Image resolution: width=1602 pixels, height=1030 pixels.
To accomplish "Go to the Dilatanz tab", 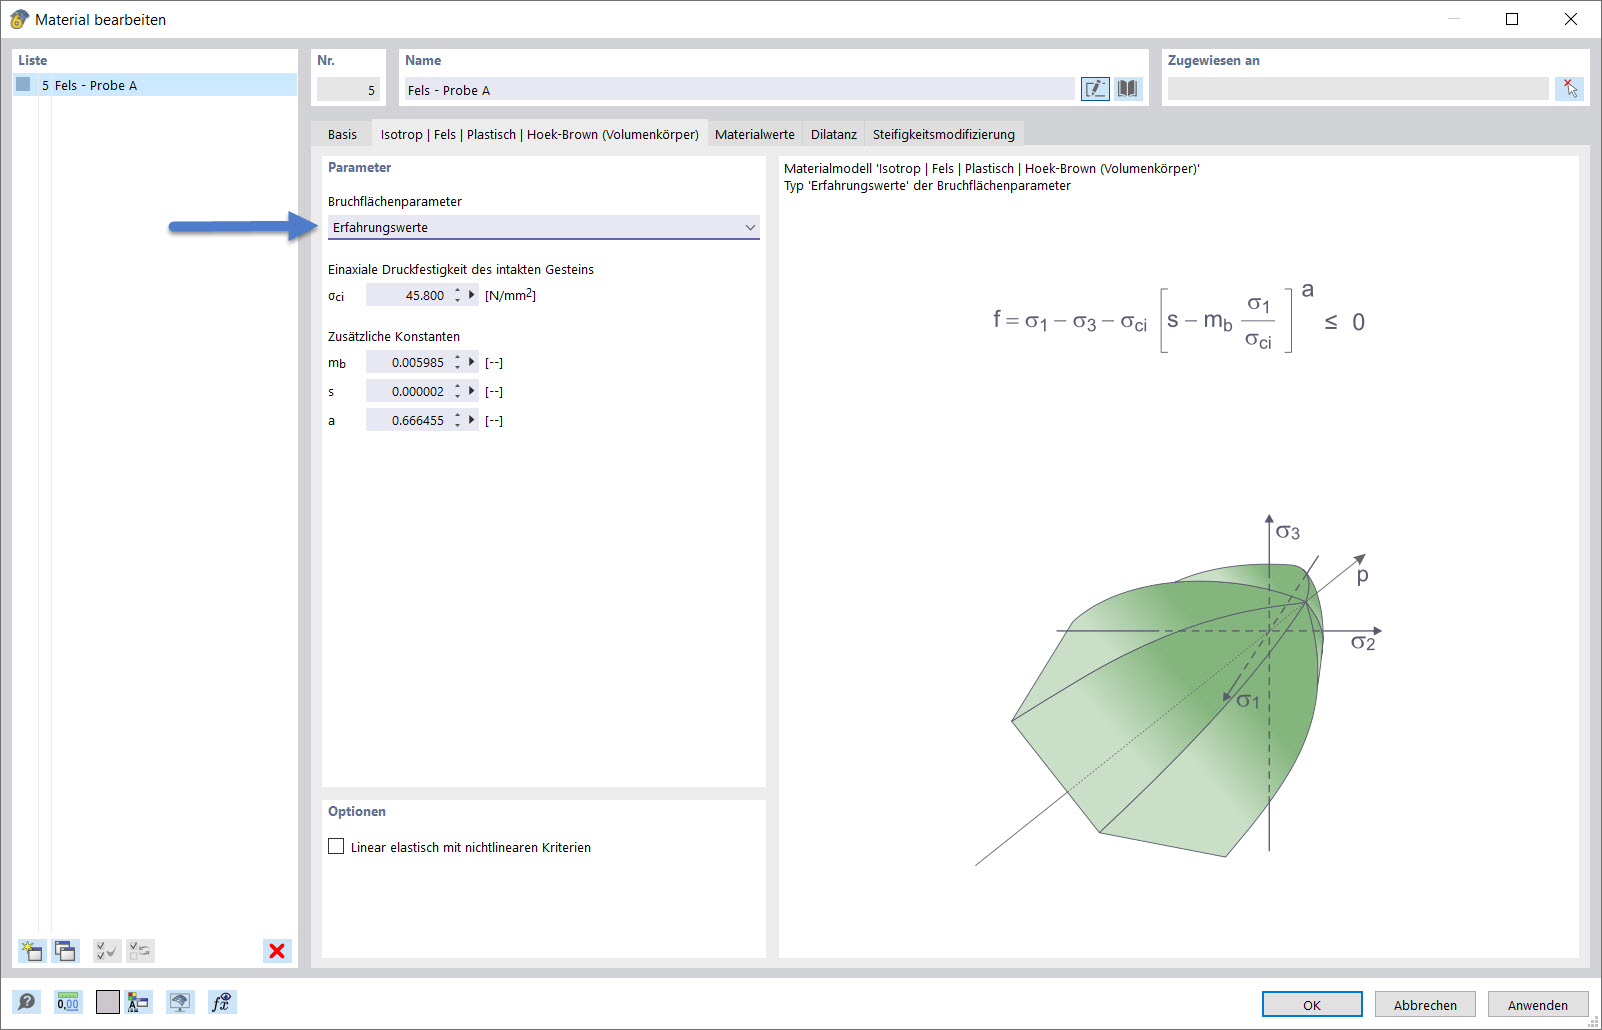I will (x=834, y=134).
